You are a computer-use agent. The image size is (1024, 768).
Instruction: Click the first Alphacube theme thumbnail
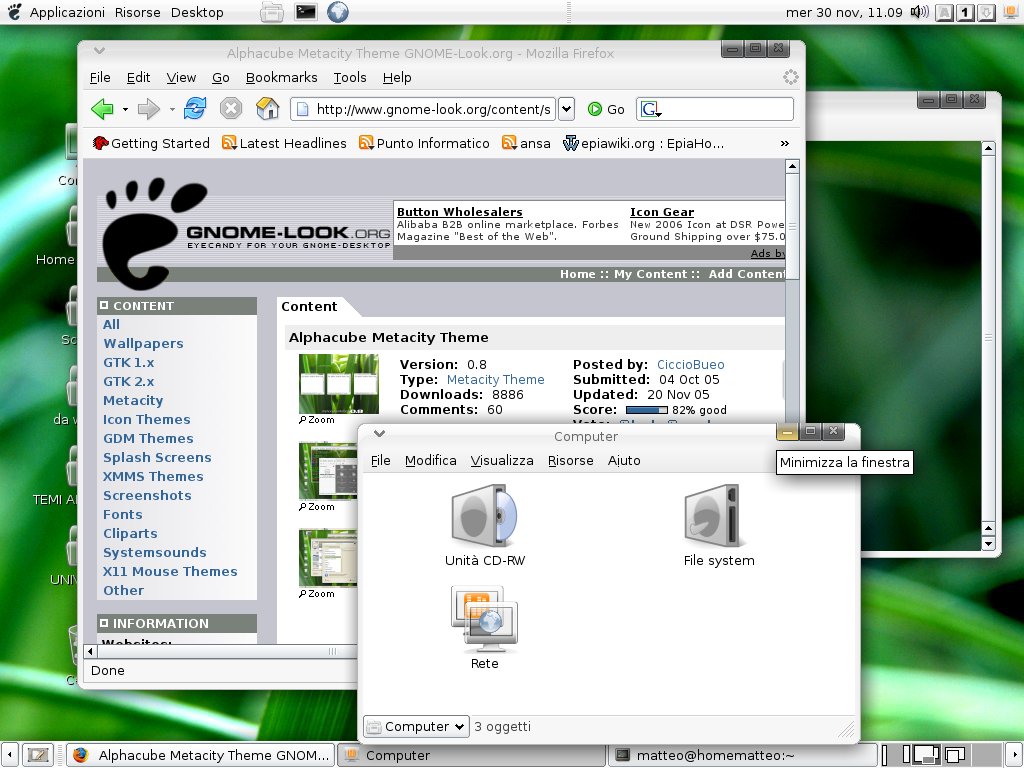tap(338, 384)
